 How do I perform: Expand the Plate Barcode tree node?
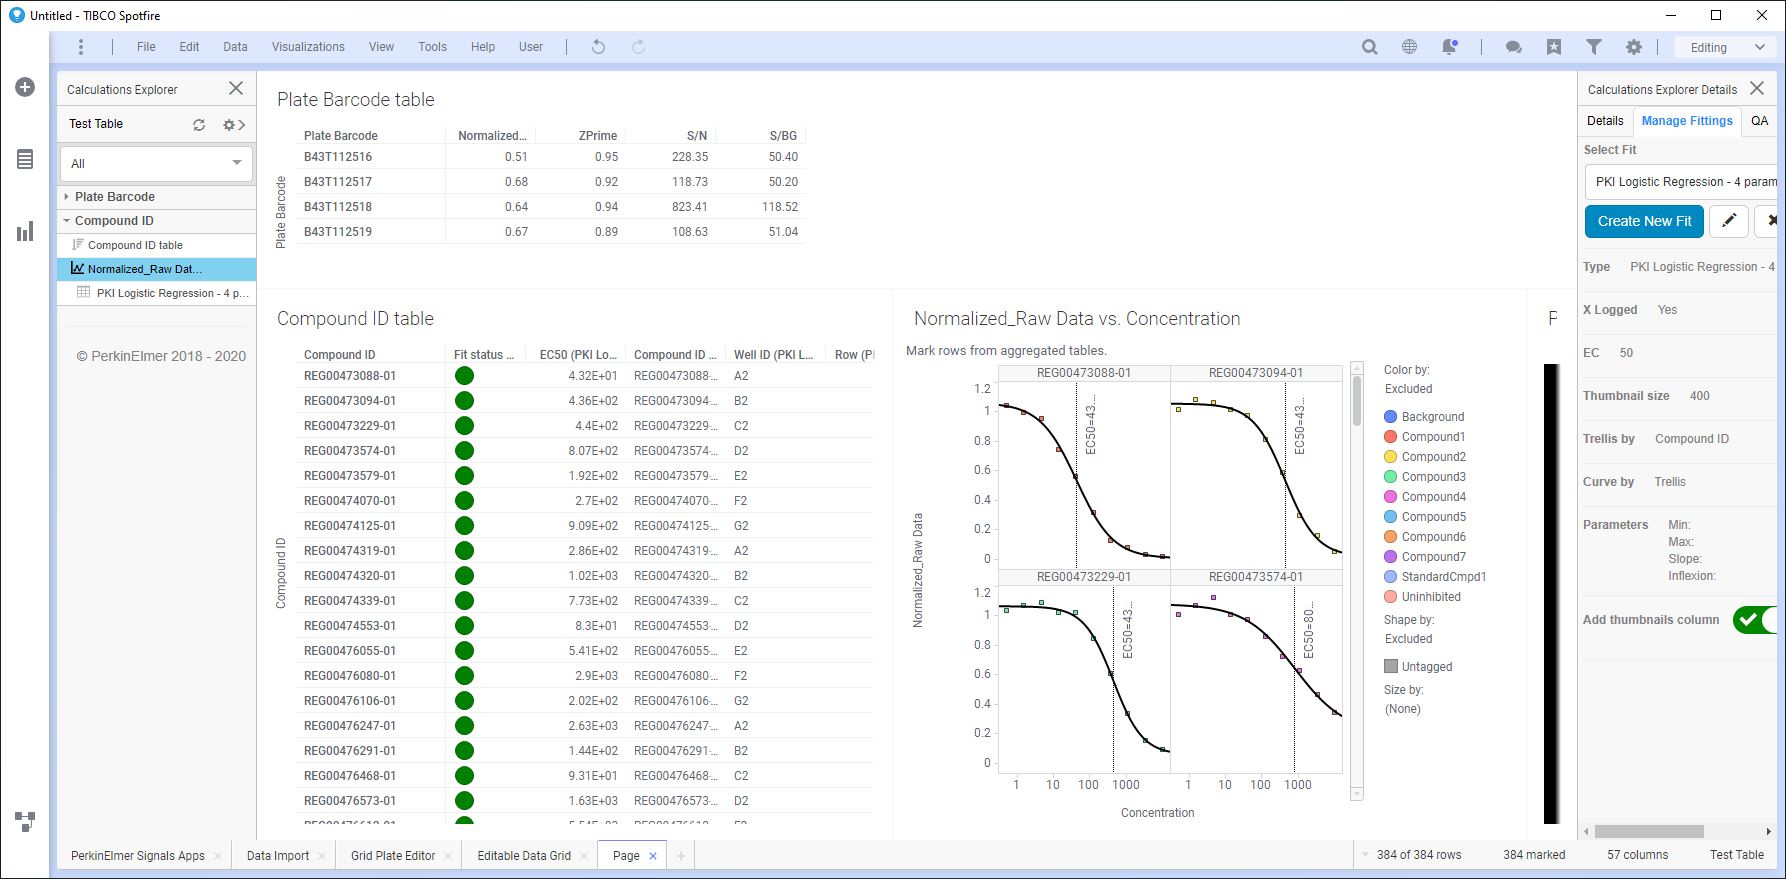click(x=66, y=197)
